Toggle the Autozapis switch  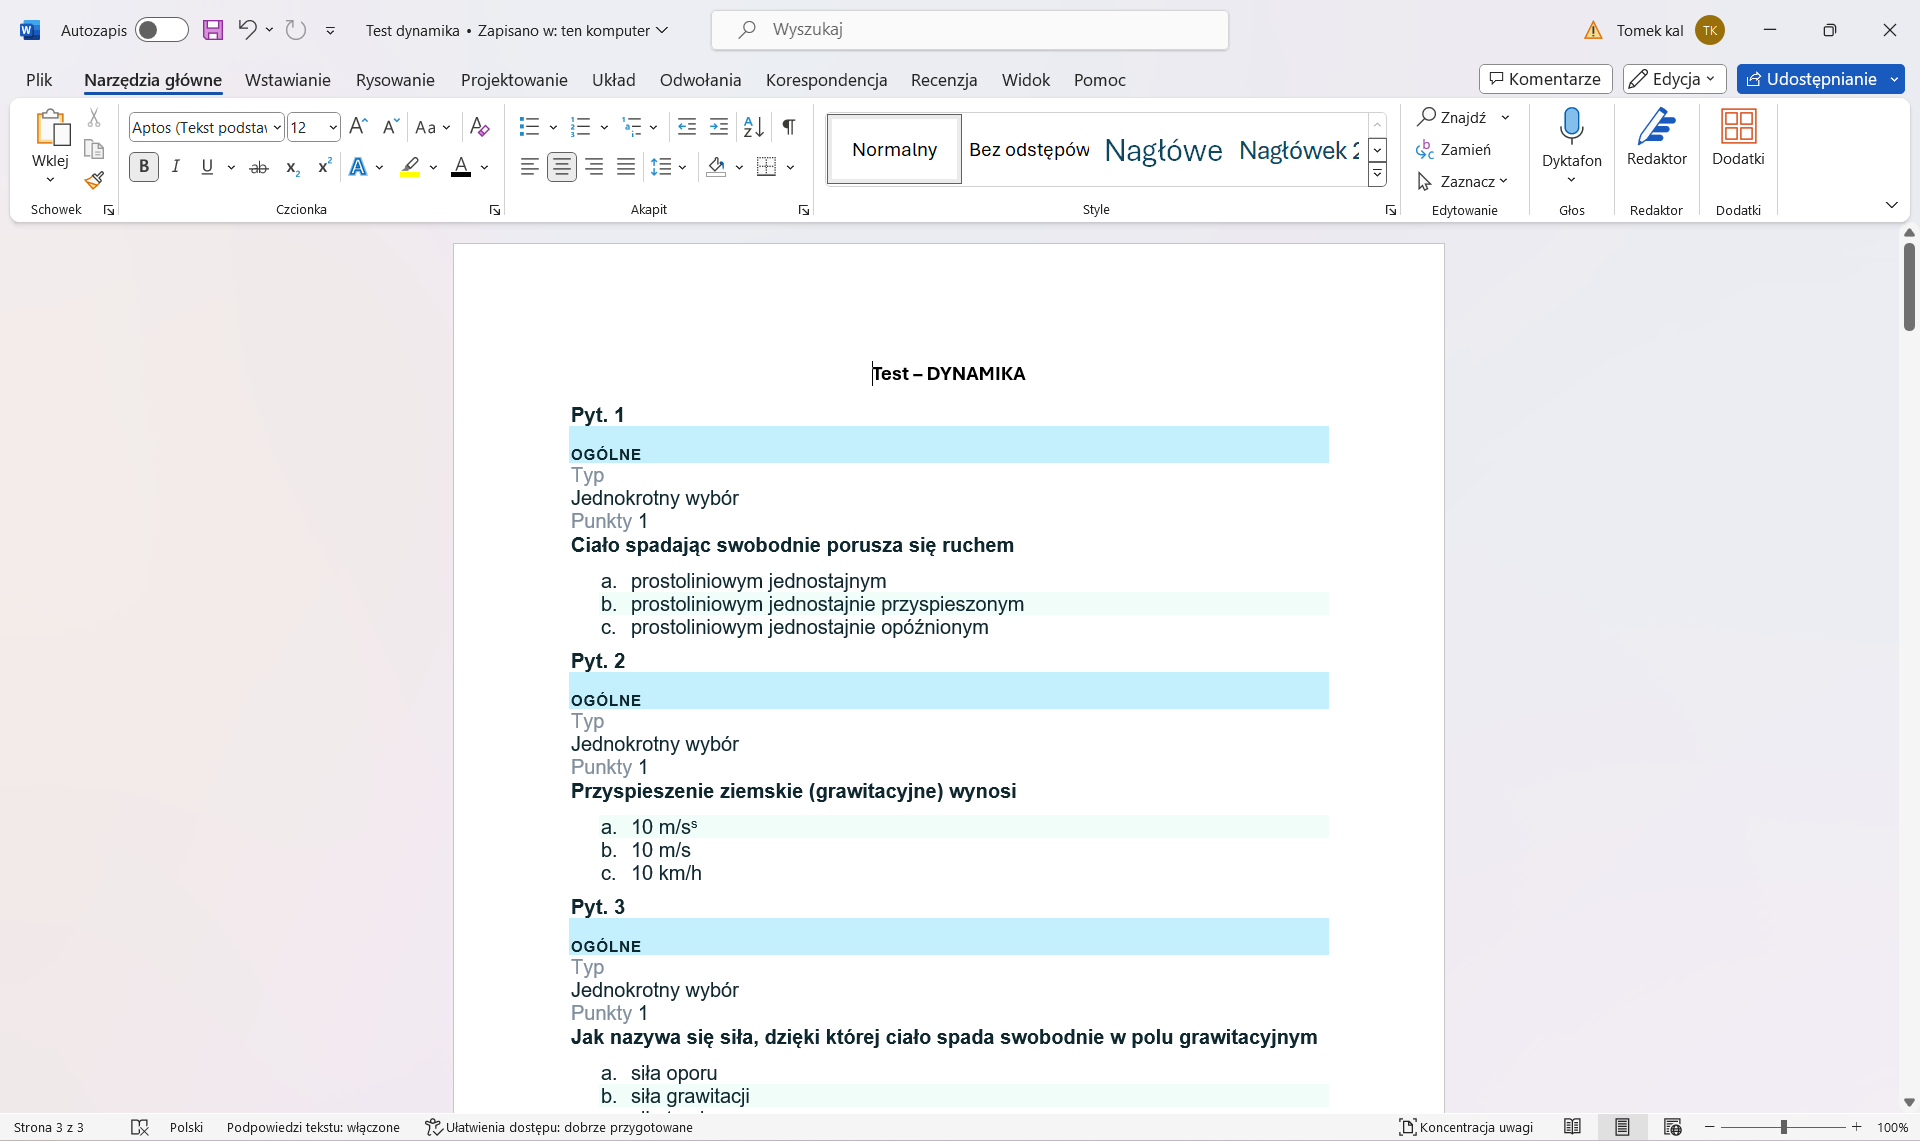pyautogui.click(x=161, y=30)
